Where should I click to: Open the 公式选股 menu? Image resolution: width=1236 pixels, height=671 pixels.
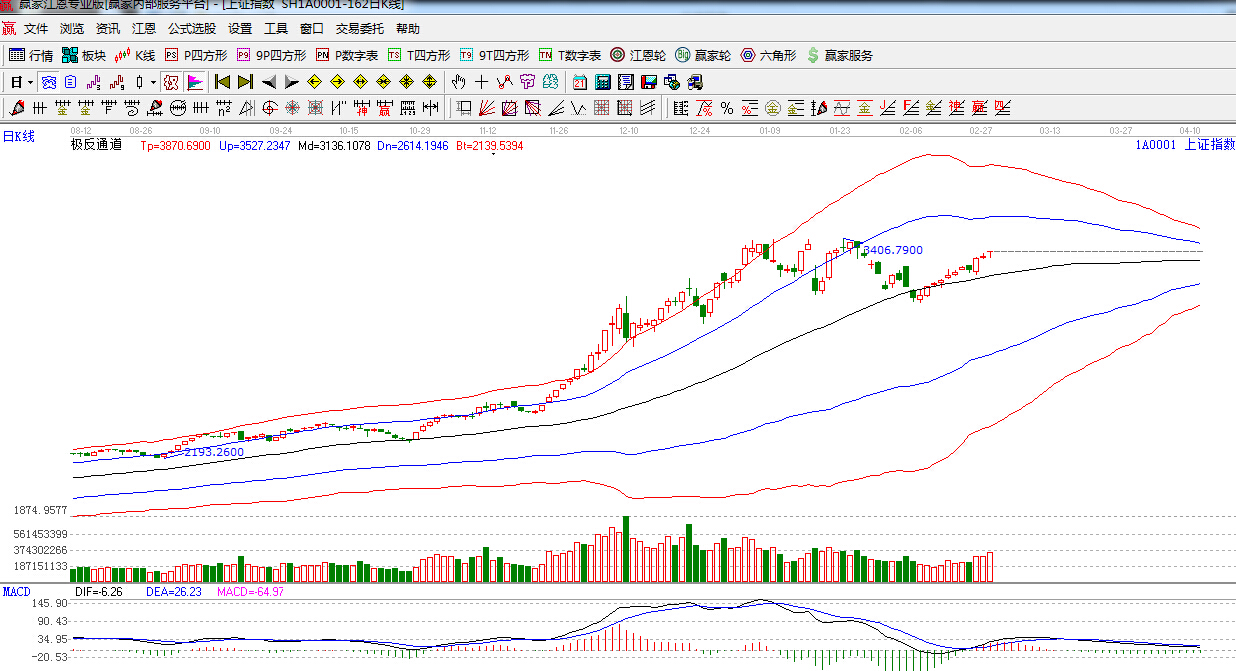[192, 29]
